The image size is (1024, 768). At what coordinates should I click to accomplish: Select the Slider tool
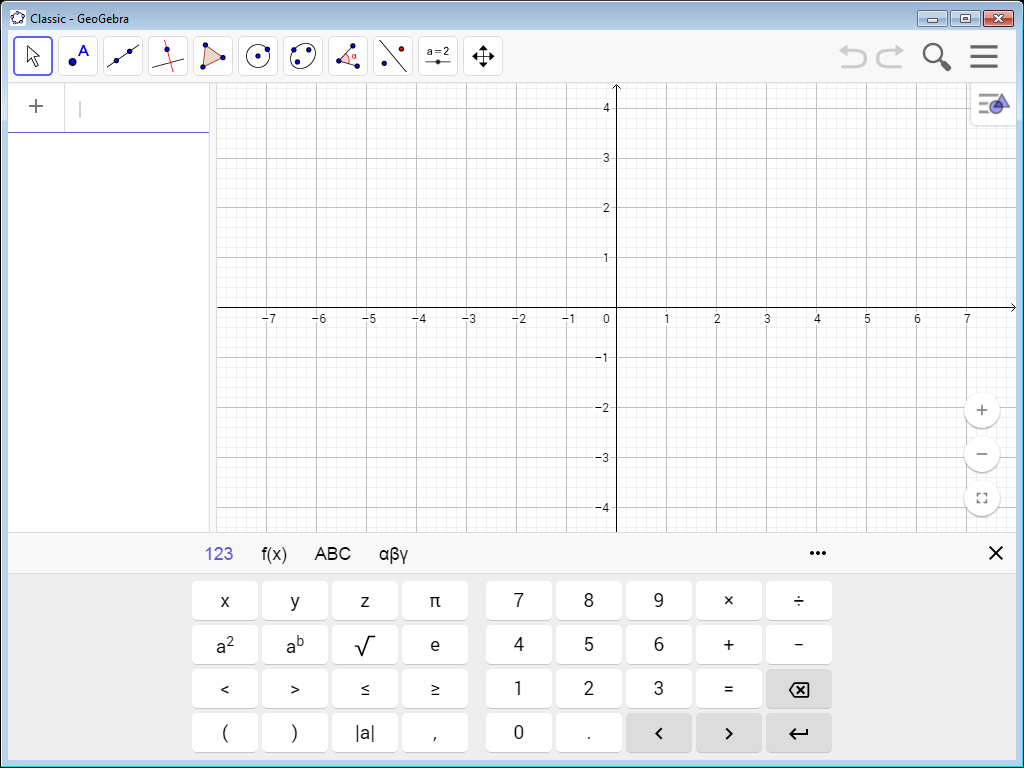click(x=438, y=56)
